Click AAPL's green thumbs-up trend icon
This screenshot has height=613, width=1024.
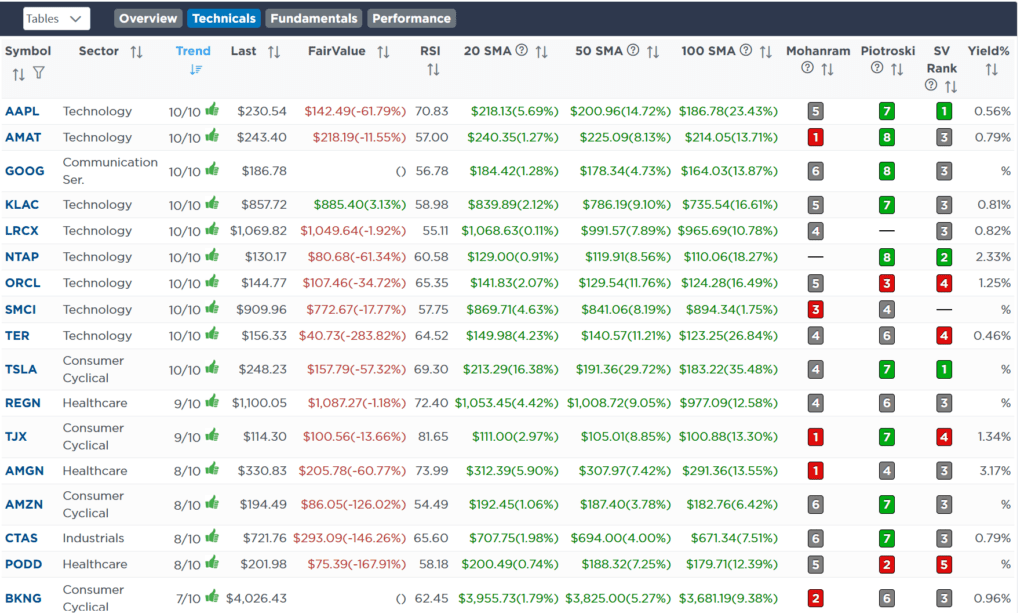pos(211,110)
